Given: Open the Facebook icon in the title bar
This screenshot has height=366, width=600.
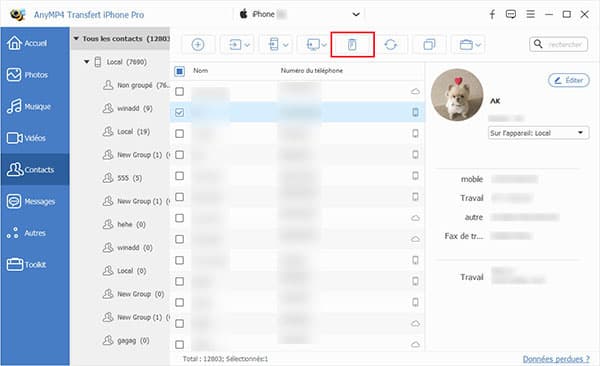Looking at the screenshot, I should [x=492, y=15].
